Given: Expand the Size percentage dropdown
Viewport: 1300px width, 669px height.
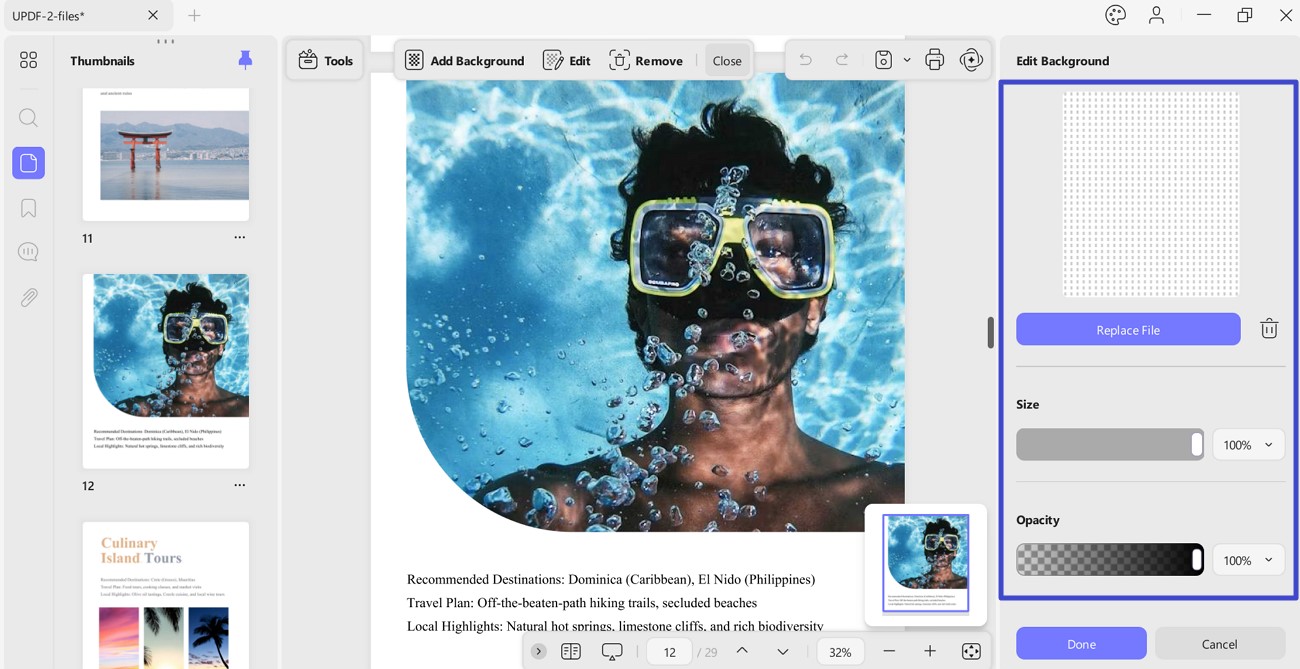Looking at the screenshot, I should tap(1248, 445).
